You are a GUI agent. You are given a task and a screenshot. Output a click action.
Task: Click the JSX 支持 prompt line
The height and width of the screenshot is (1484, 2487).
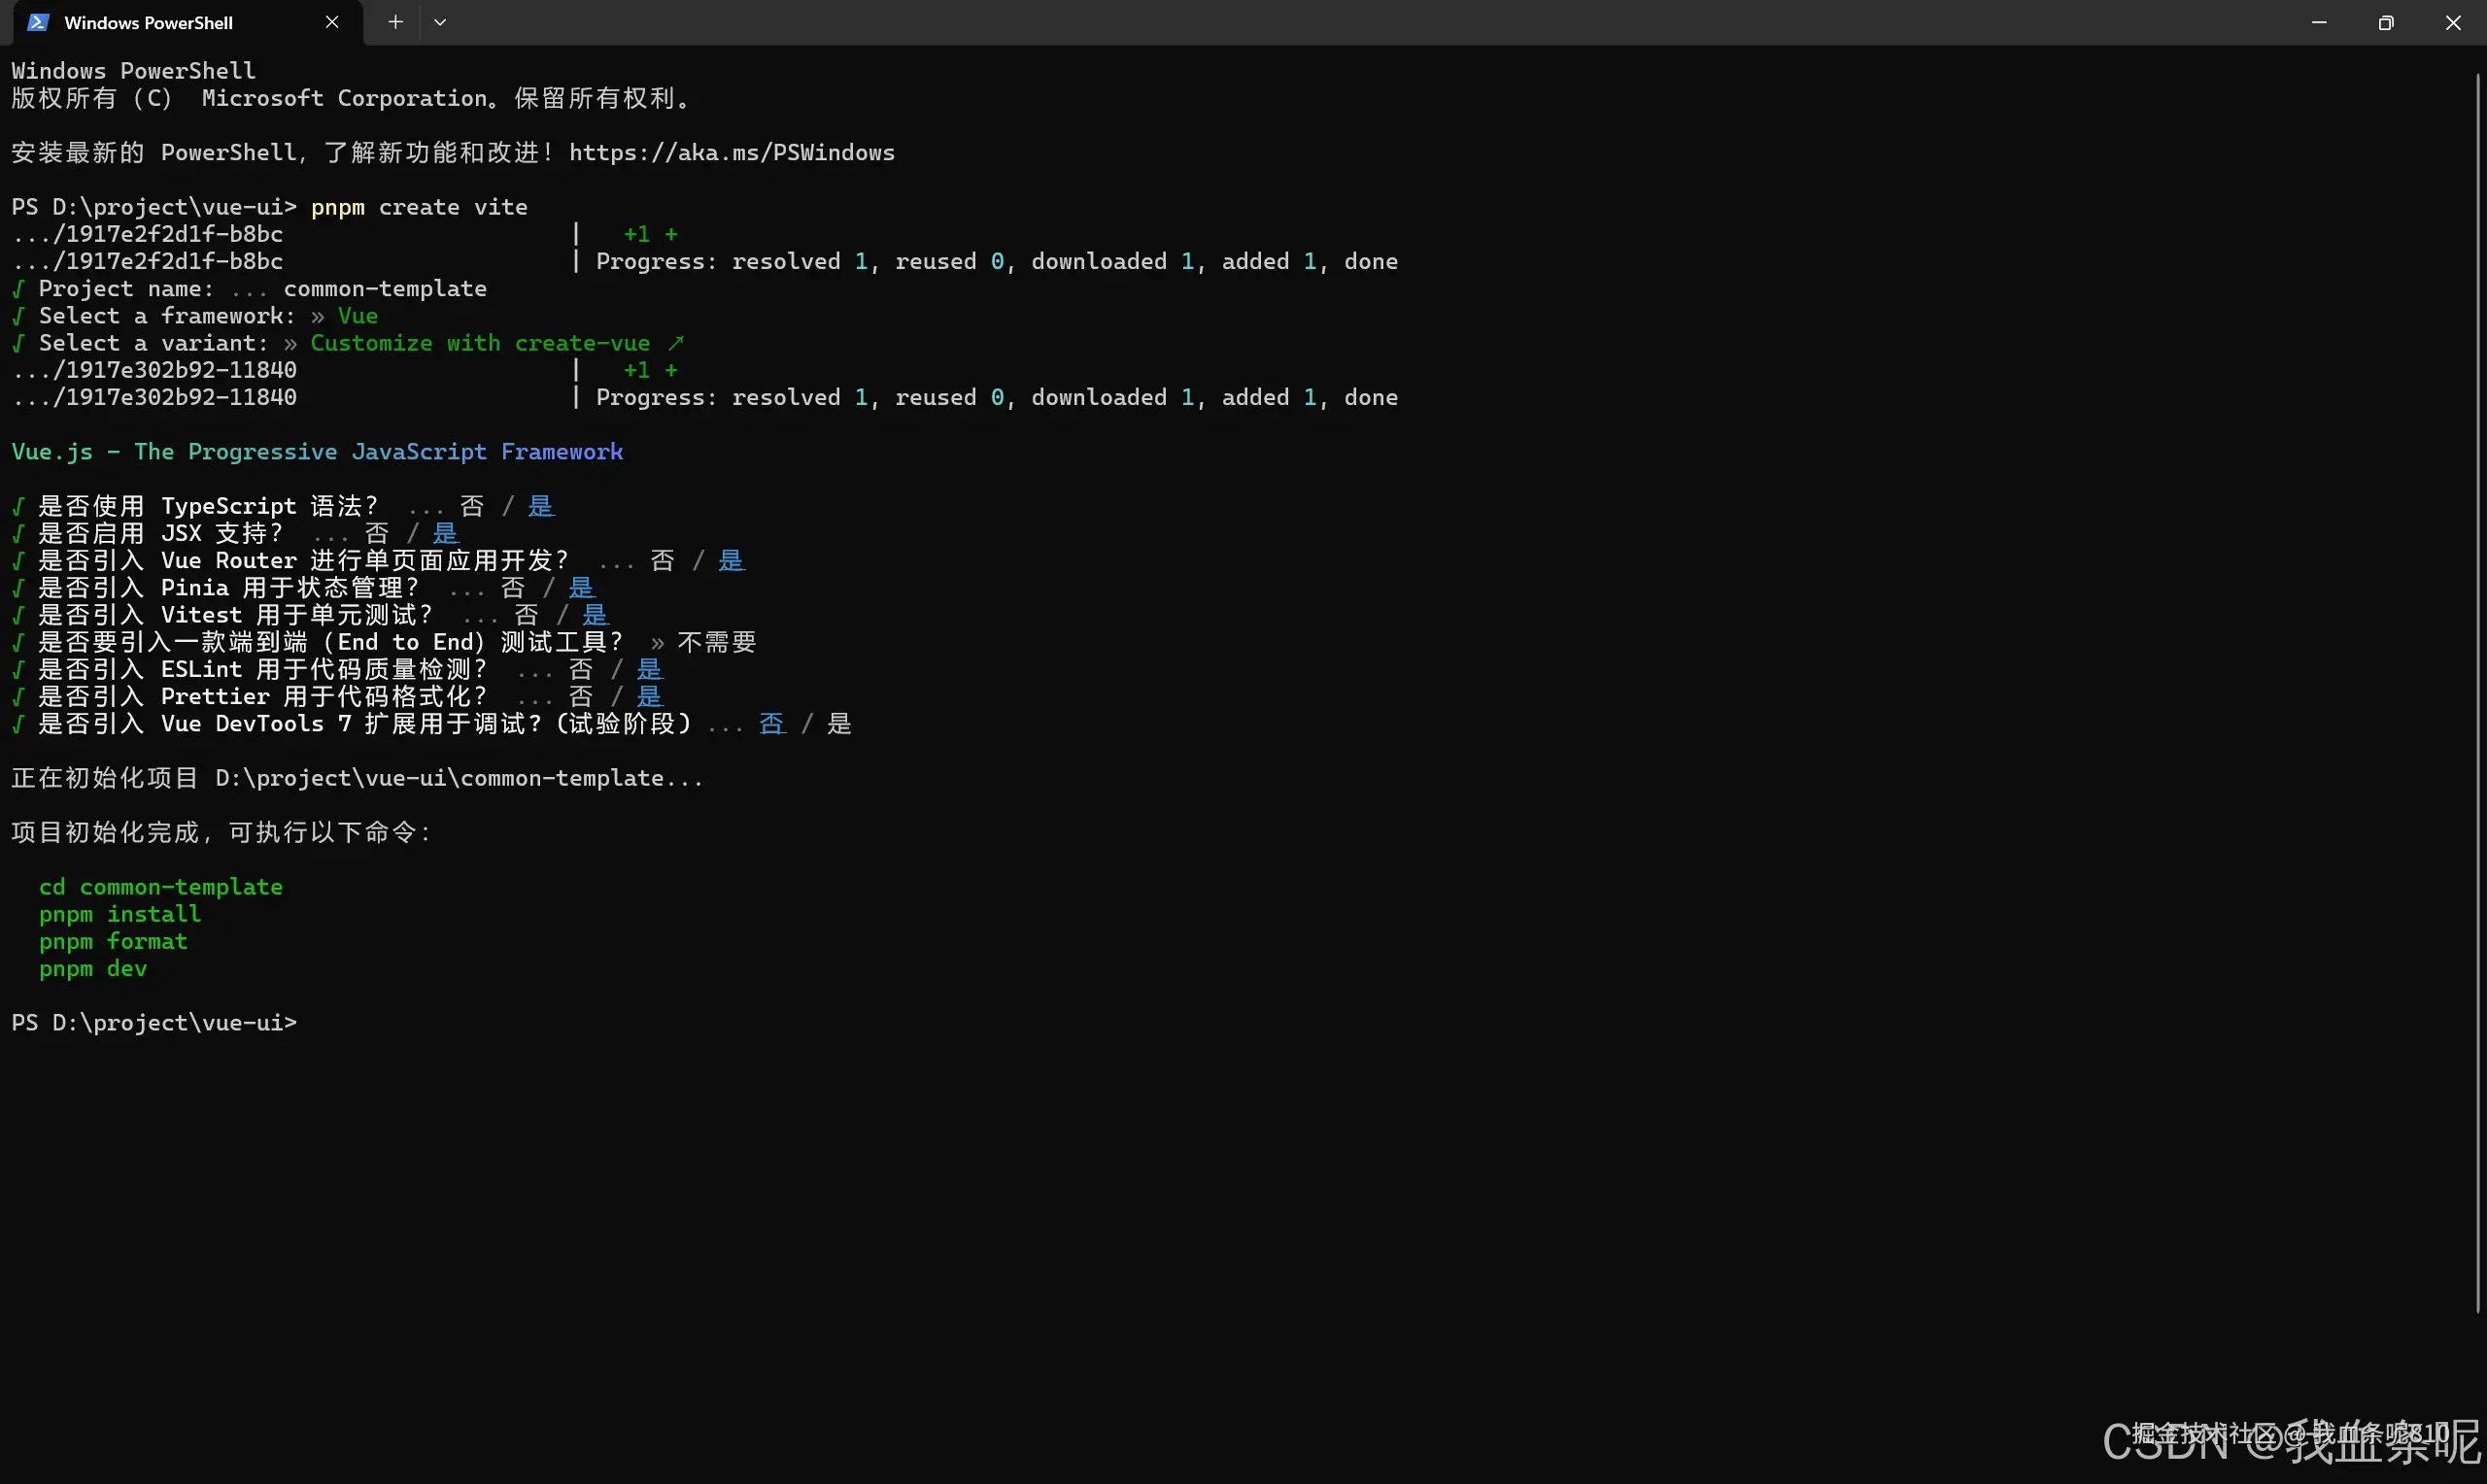[235, 533]
